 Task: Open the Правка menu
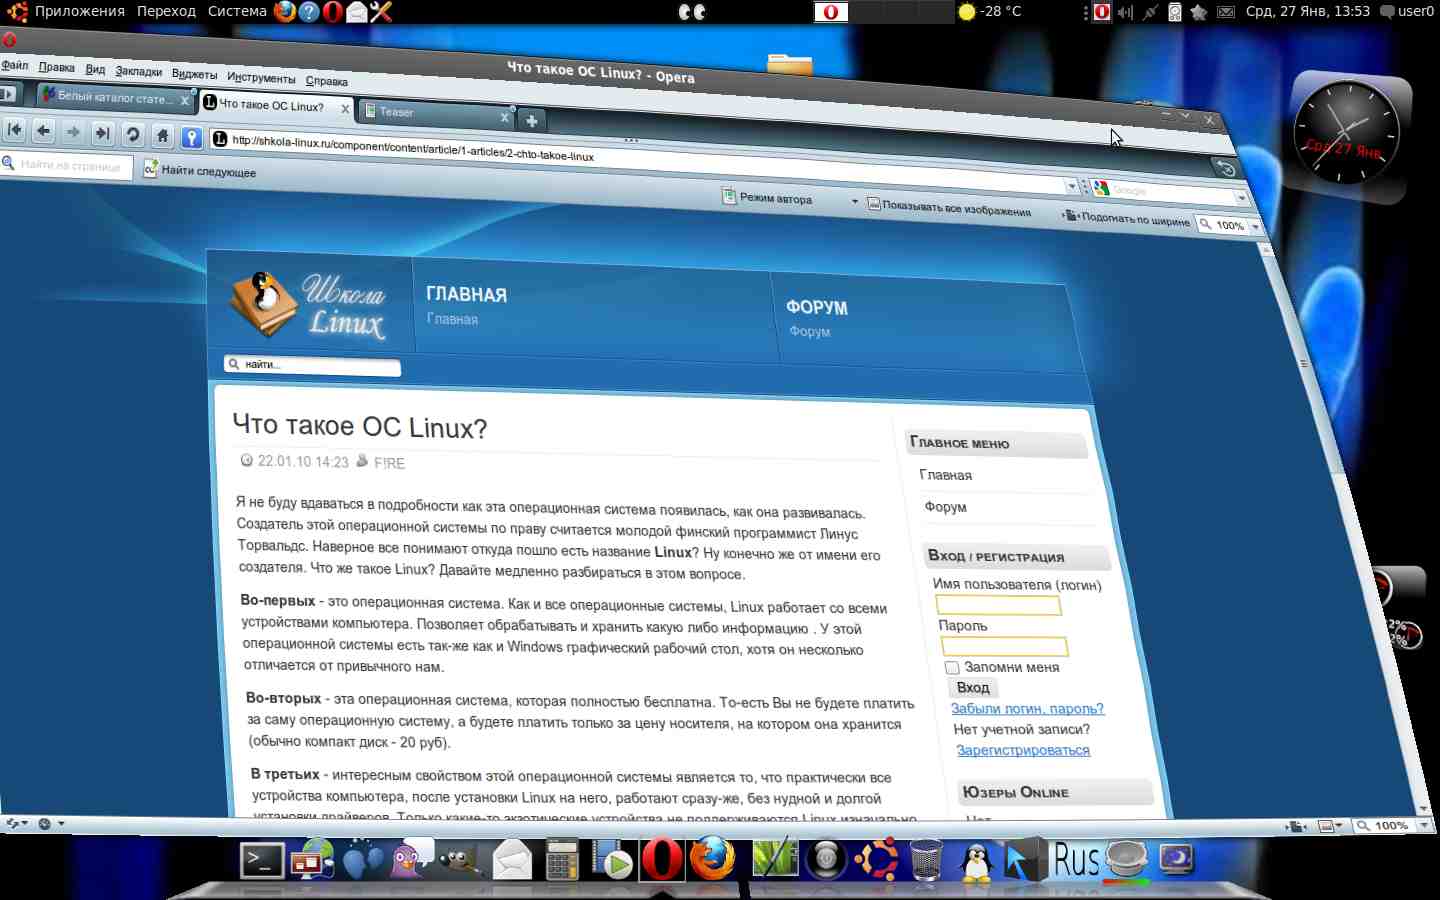tap(56, 67)
